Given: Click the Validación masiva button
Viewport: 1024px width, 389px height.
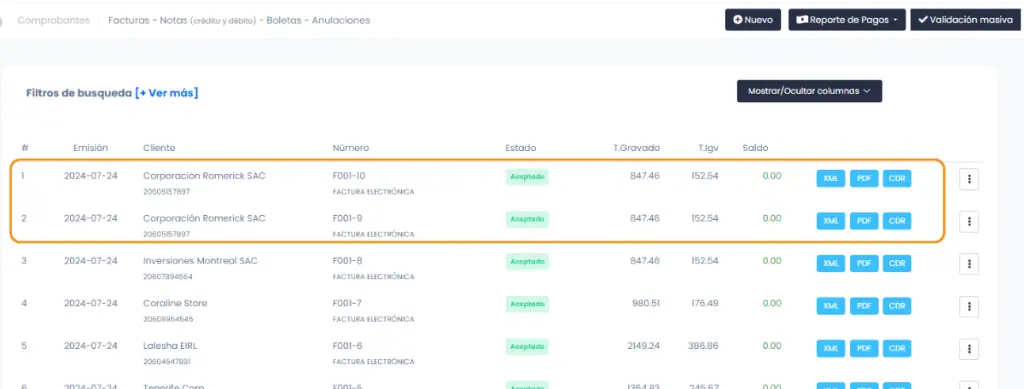Looking at the screenshot, I should click(x=965, y=20).
